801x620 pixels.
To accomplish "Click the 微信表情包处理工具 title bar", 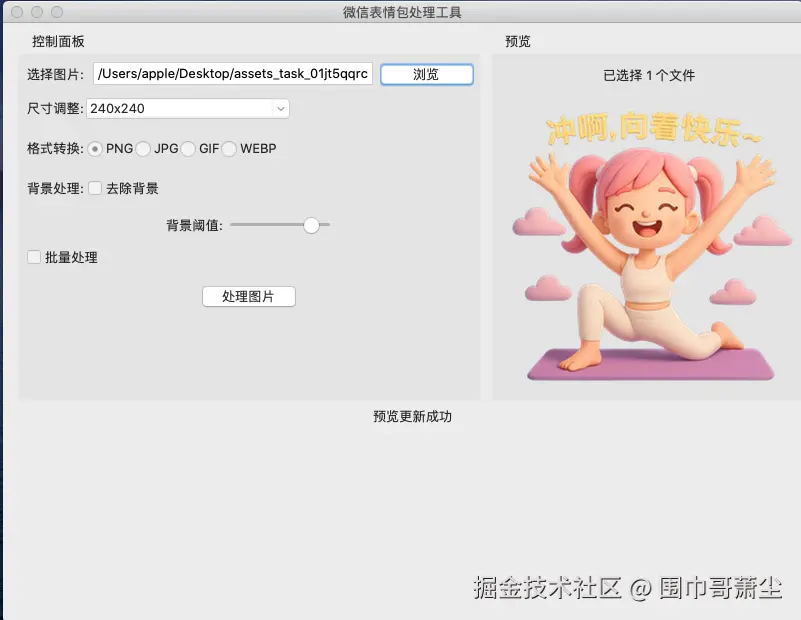I will 400,12.
